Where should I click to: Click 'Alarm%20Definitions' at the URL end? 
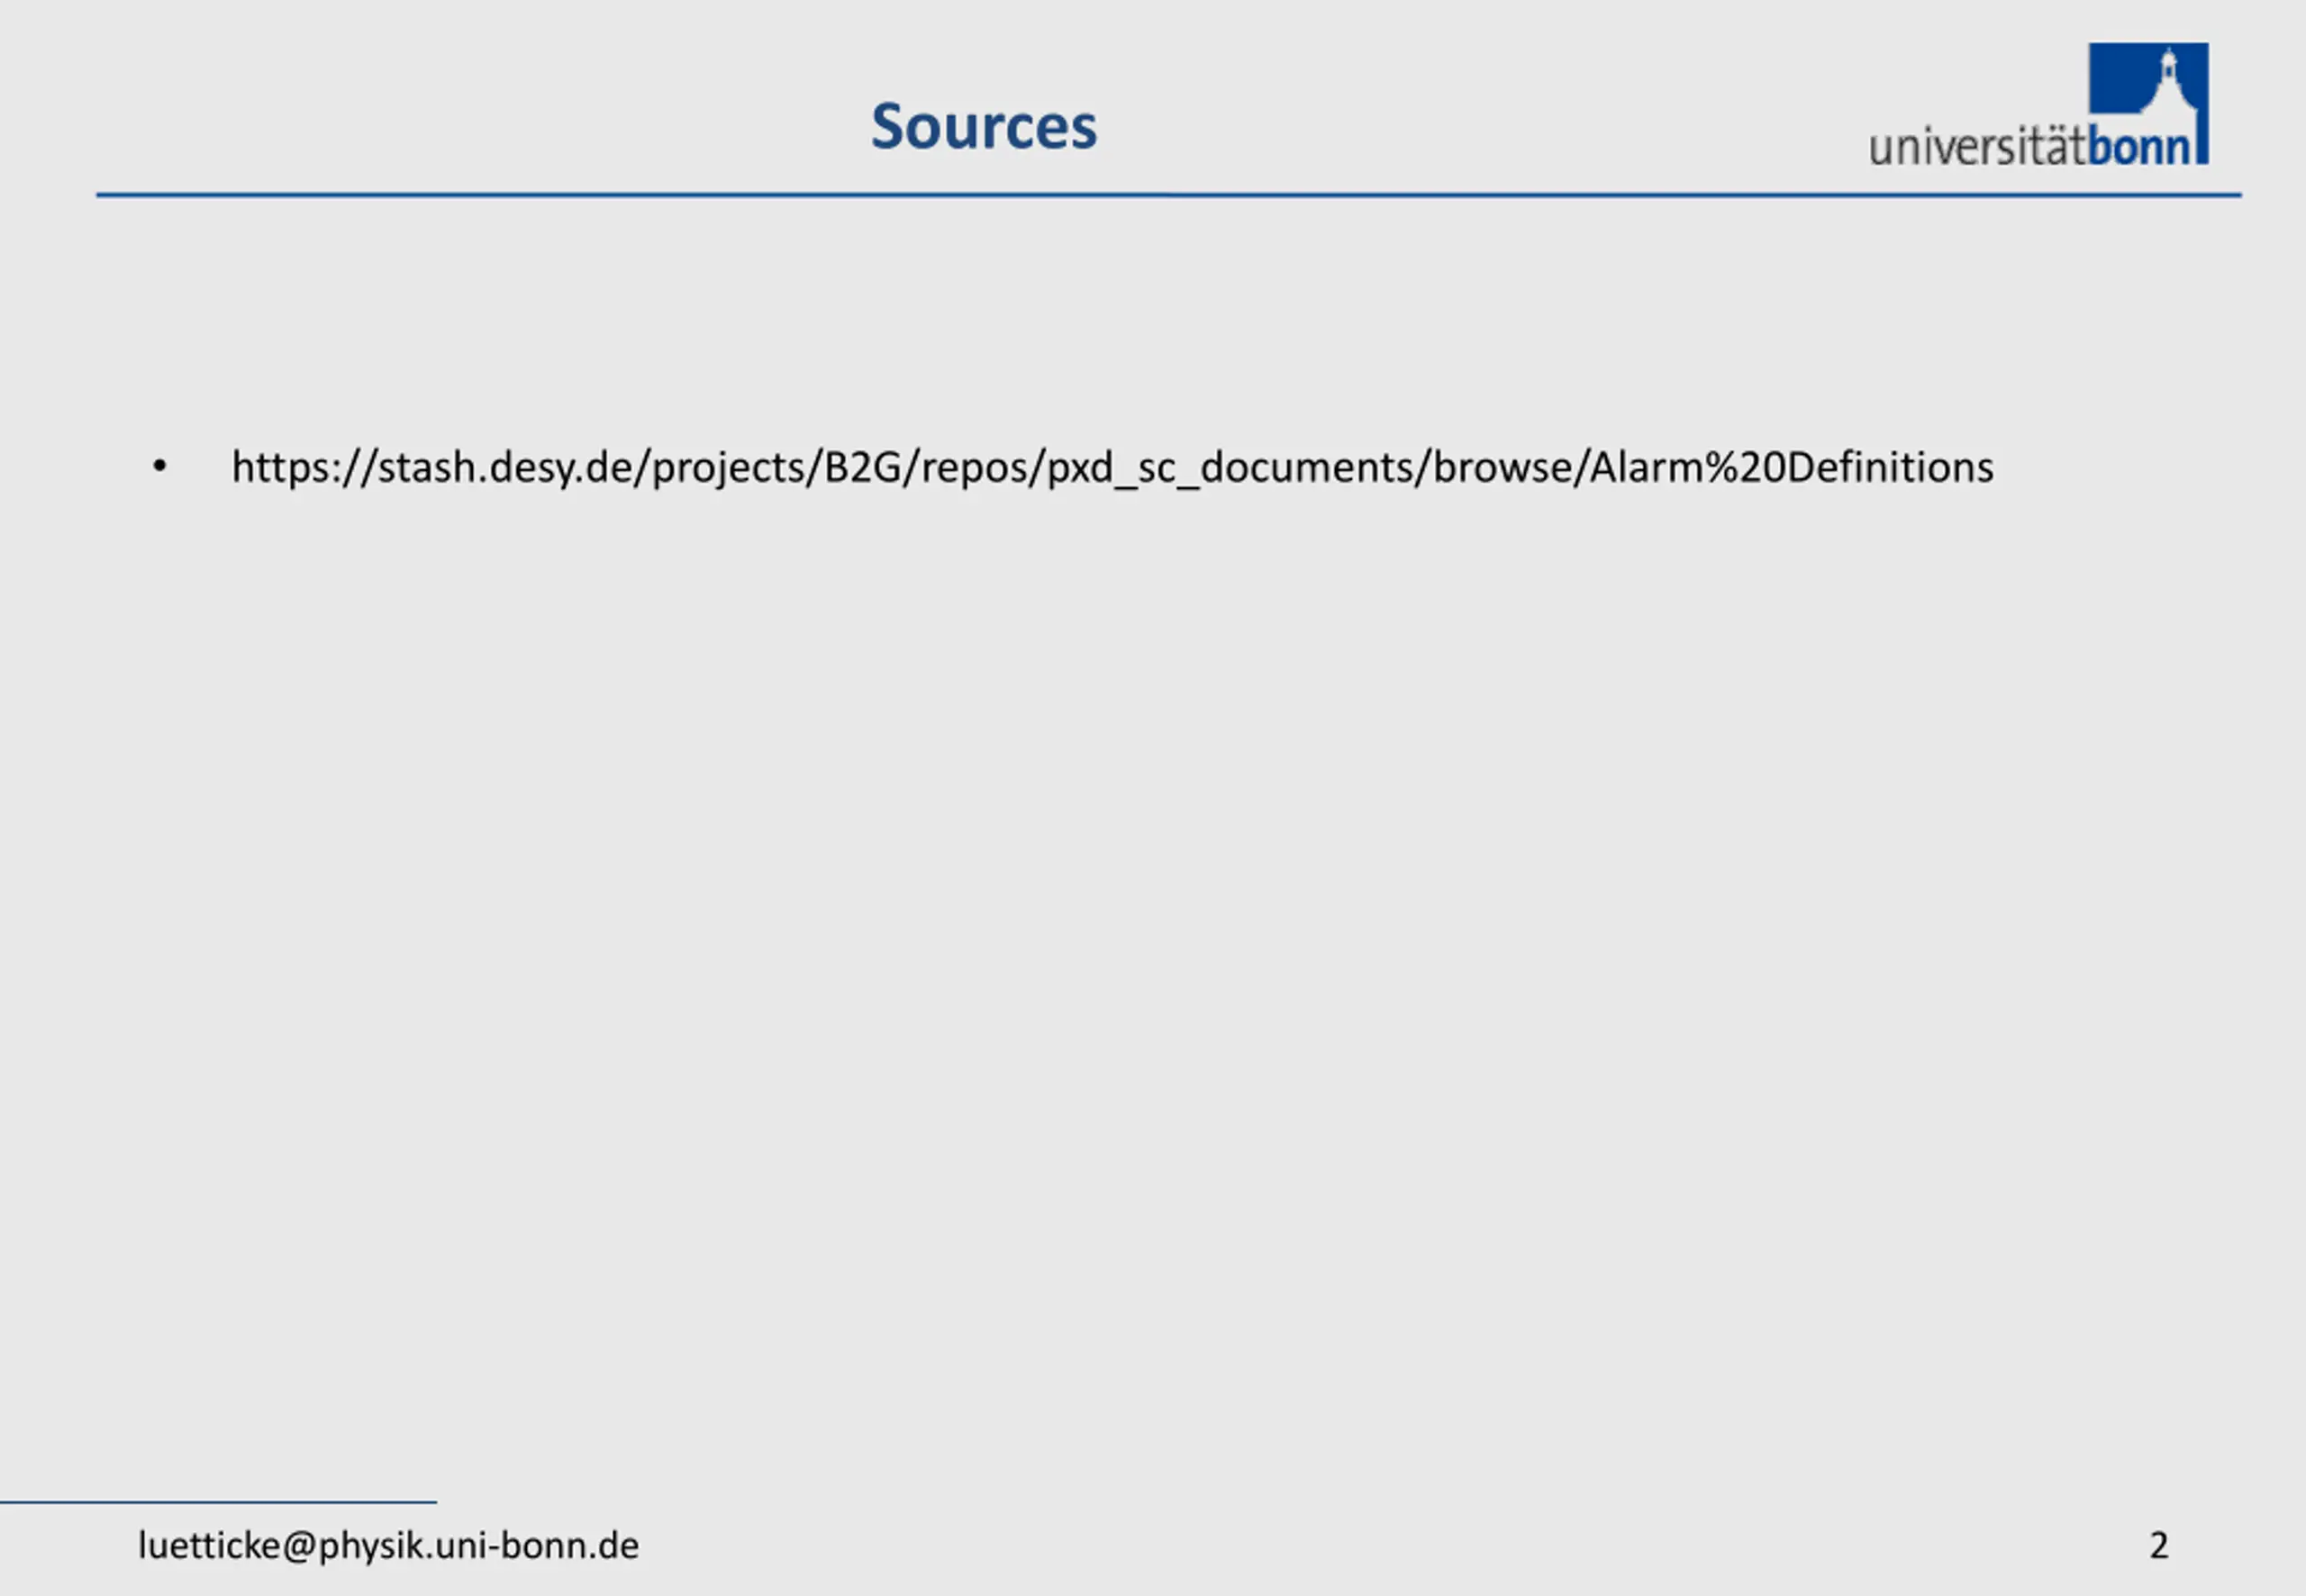[1791, 468]
